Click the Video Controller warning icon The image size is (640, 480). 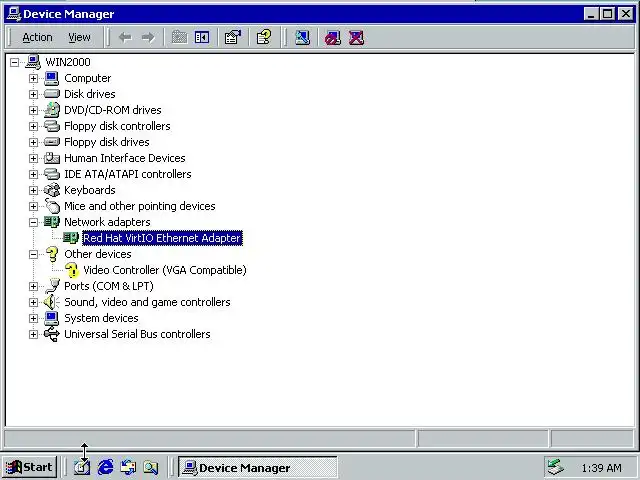[71, 270]
